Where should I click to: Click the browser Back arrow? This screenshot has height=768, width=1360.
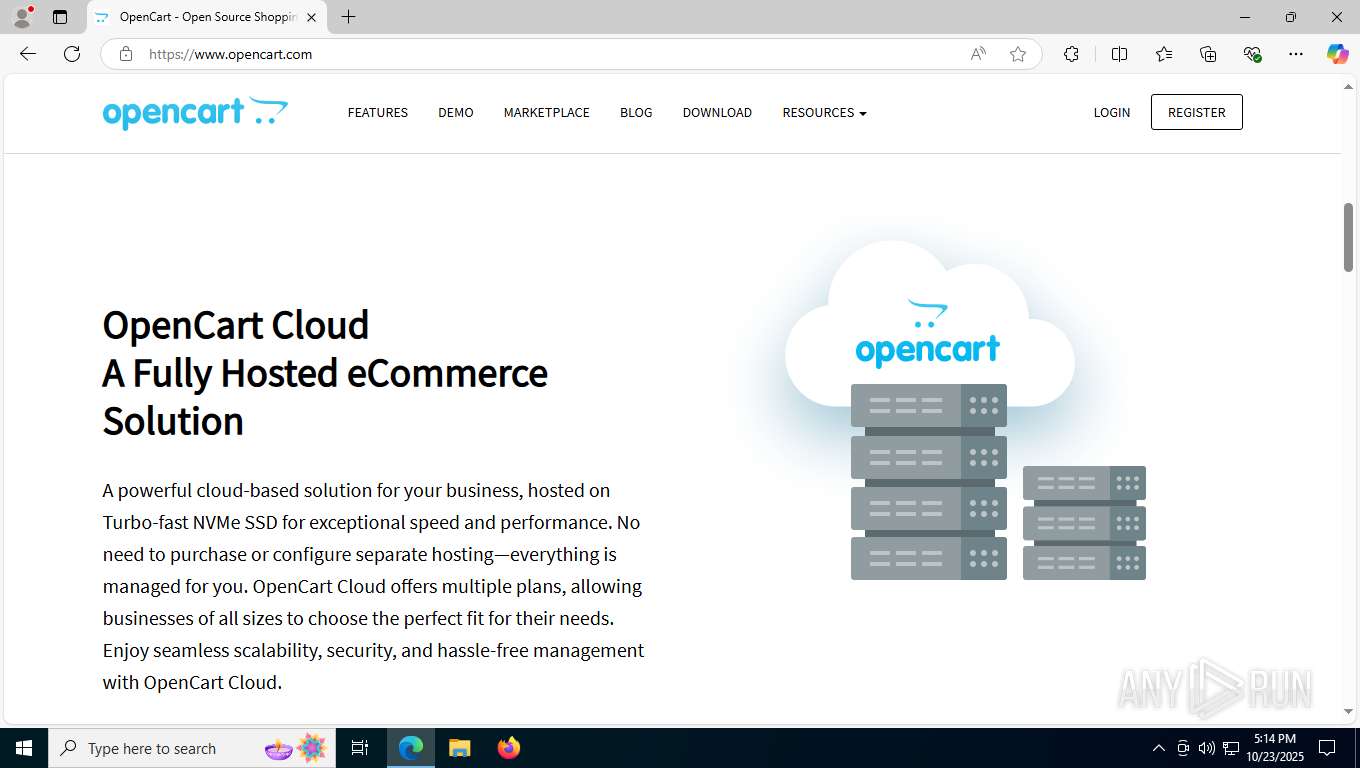coord(28,54)
